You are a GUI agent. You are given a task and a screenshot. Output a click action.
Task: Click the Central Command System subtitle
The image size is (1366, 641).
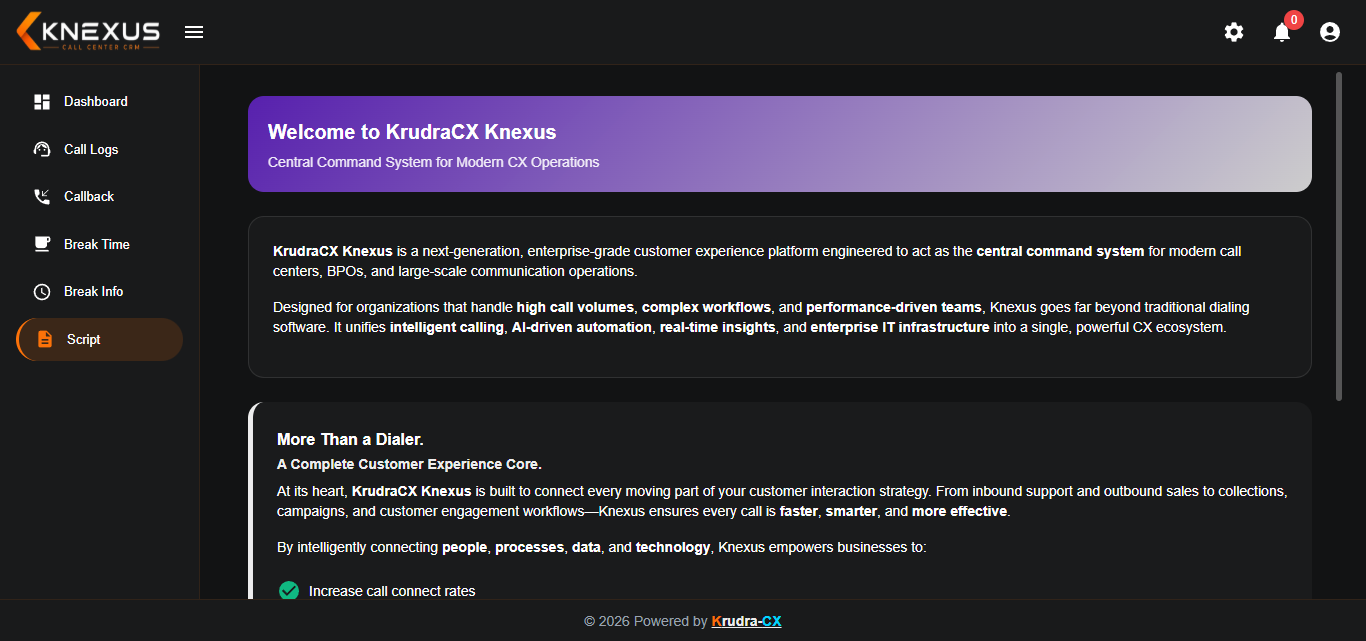(433, 162)
